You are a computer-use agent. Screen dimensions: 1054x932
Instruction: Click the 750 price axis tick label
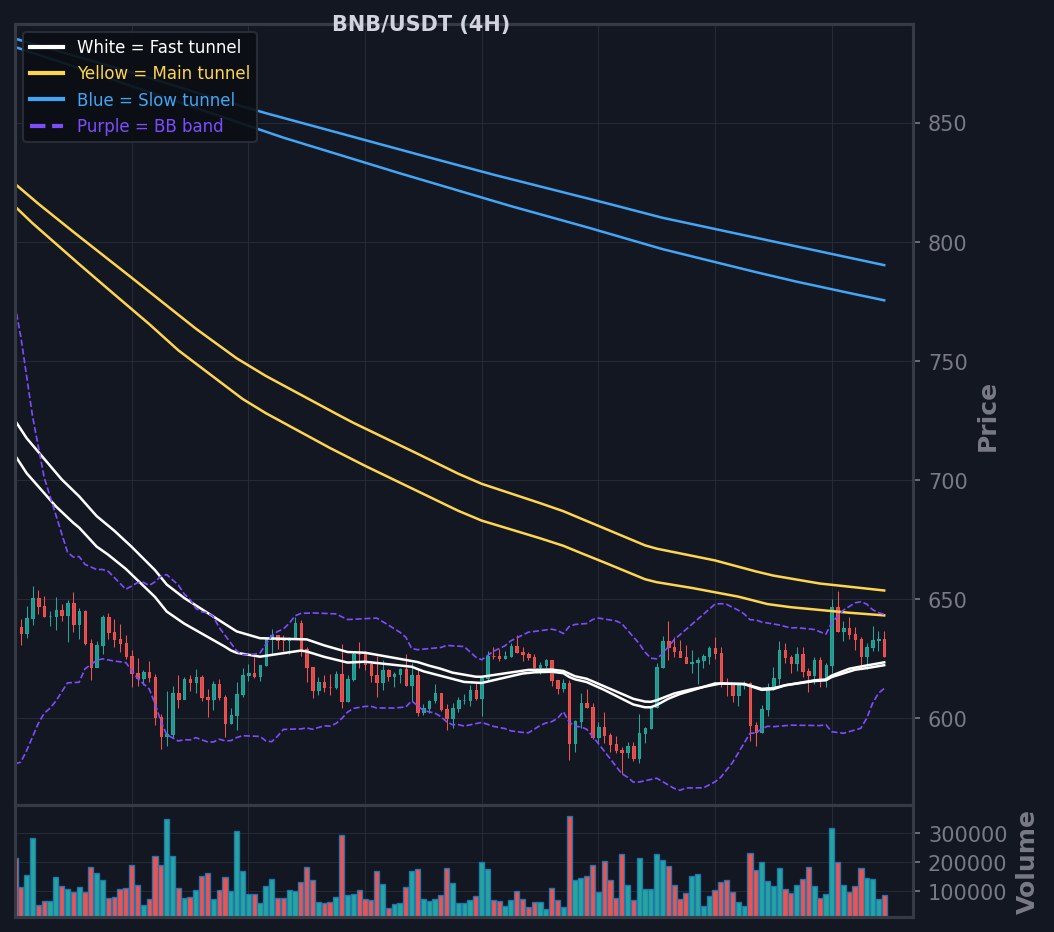coord(947,362)
